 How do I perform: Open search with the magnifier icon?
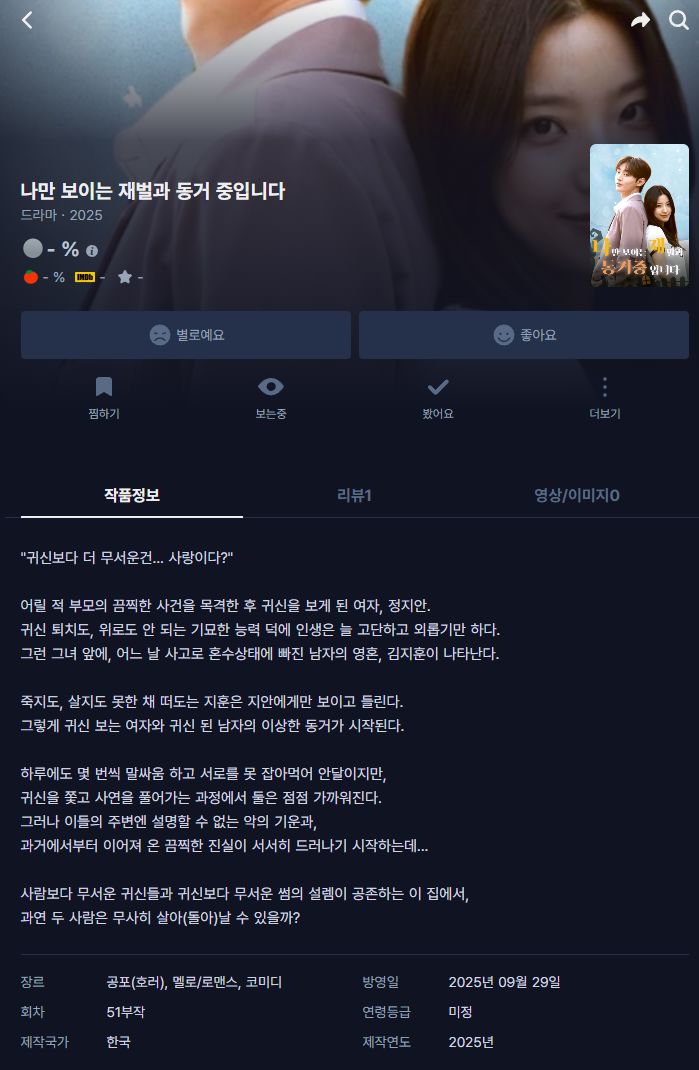(x=679, y=20)
